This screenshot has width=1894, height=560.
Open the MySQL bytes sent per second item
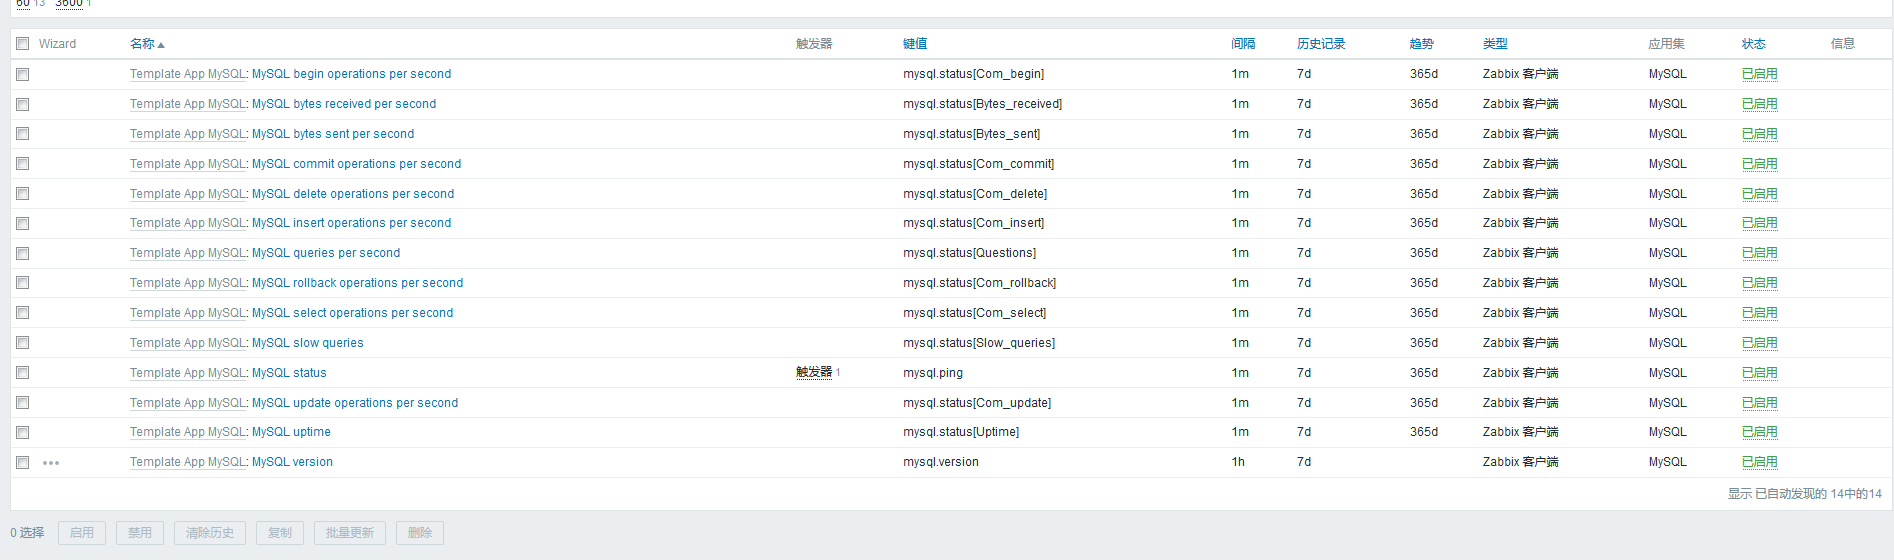pyautogui.click(x=333, y=134)
